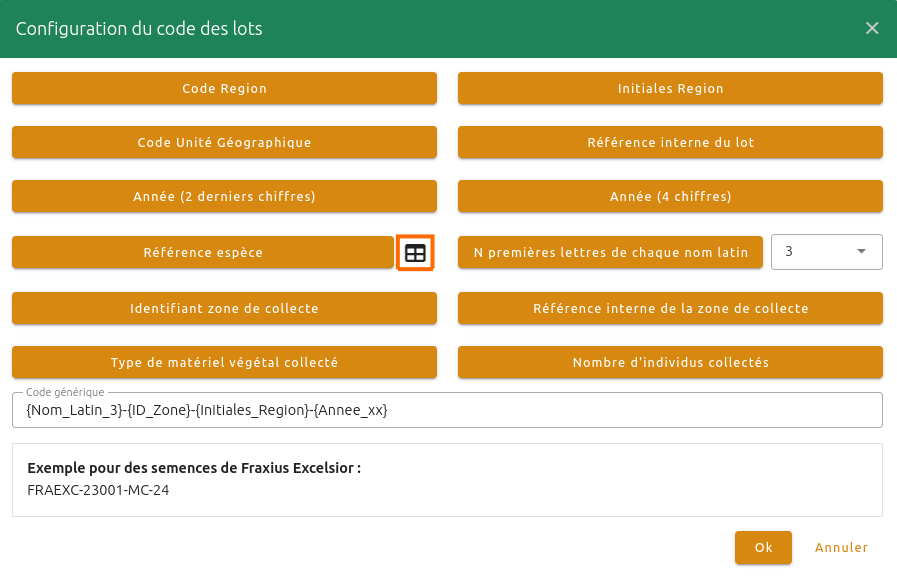Add Code Unité Géographique to code
Image resolution: width=897 pixels, height=576 pixels.
click(x=224, y=142)
